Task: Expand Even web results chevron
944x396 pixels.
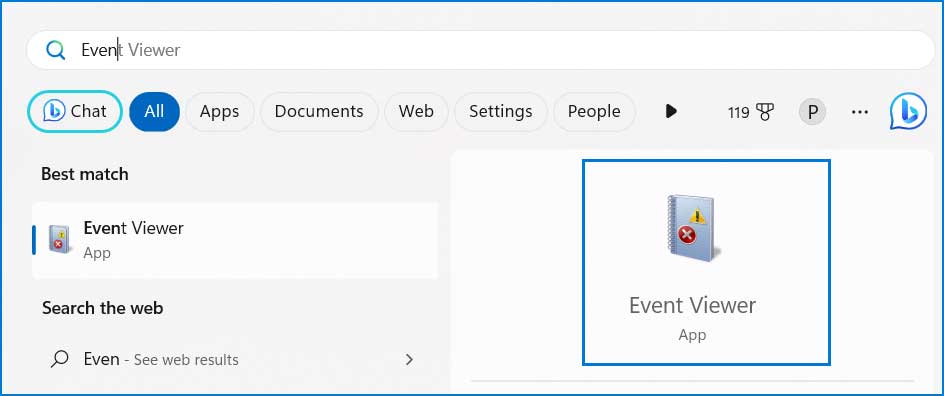Action: point(409,359)
